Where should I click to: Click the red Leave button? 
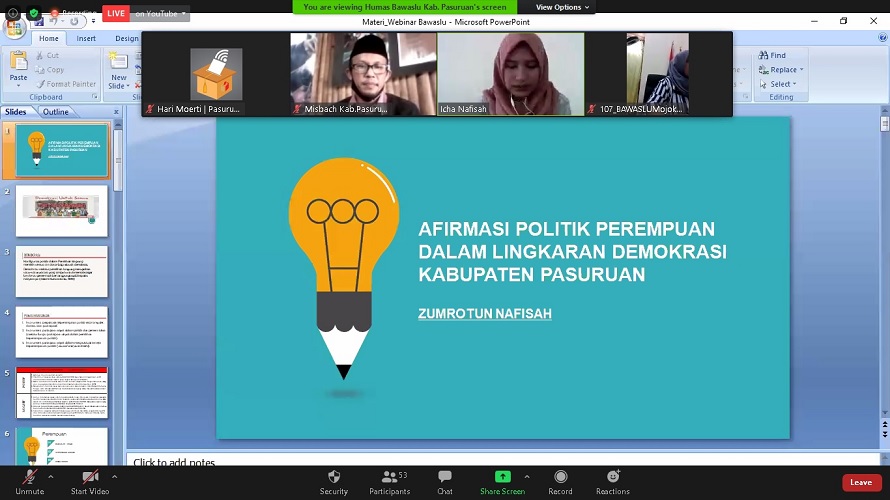click(x=861, y=482)
